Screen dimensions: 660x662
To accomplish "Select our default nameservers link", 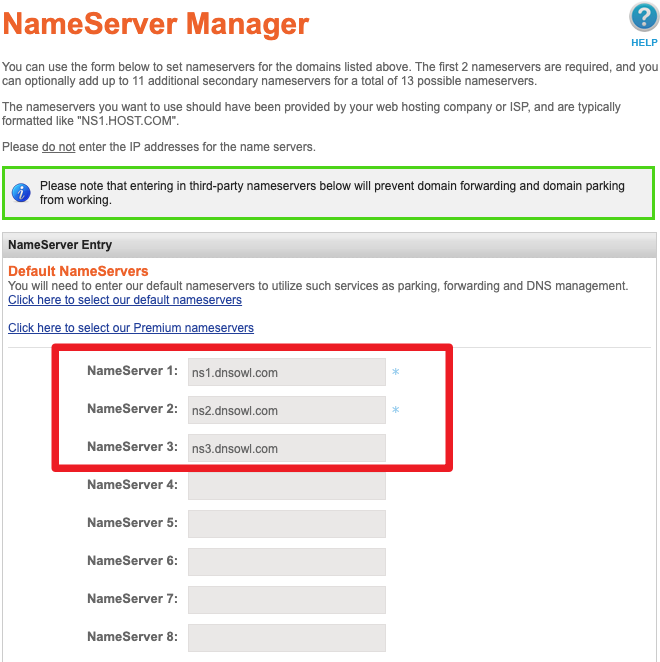I will (125, 300).
